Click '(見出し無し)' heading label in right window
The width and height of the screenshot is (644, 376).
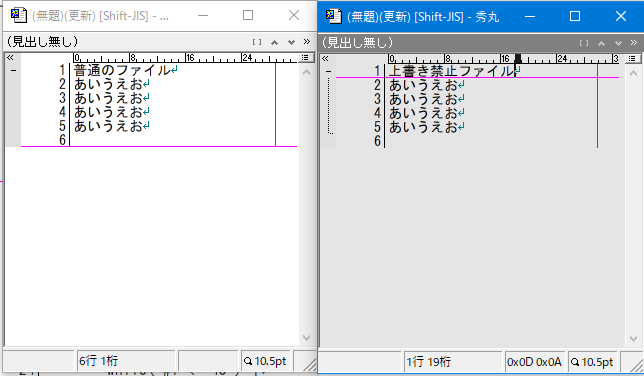pyautogui.click(x=357, y=42)
